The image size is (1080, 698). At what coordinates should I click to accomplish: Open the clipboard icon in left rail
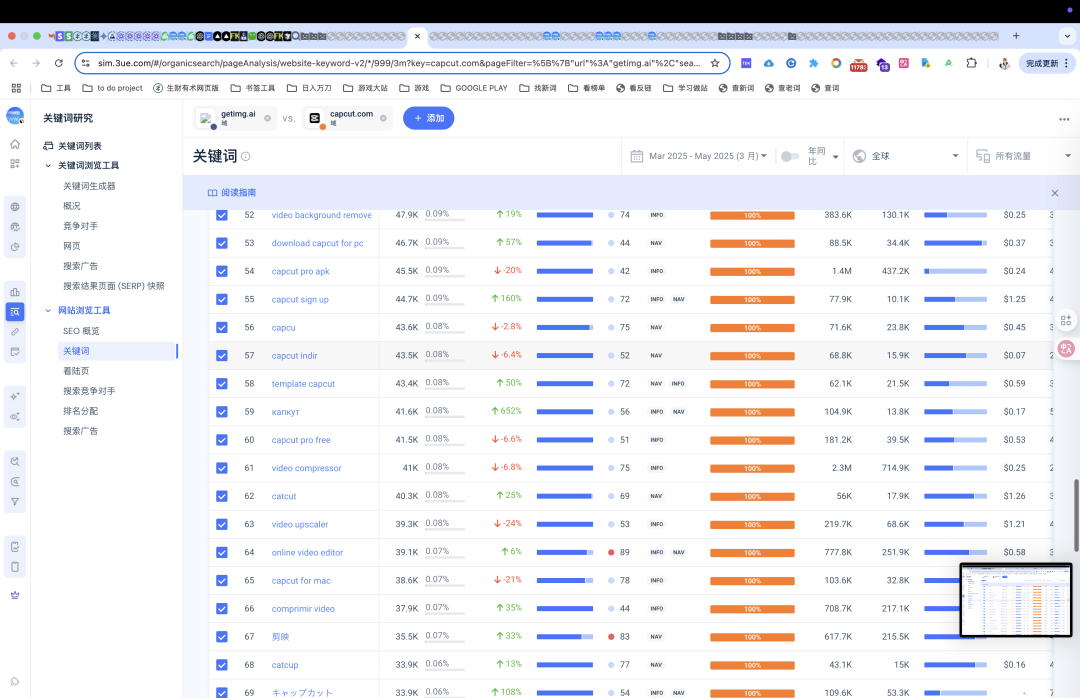15,567
